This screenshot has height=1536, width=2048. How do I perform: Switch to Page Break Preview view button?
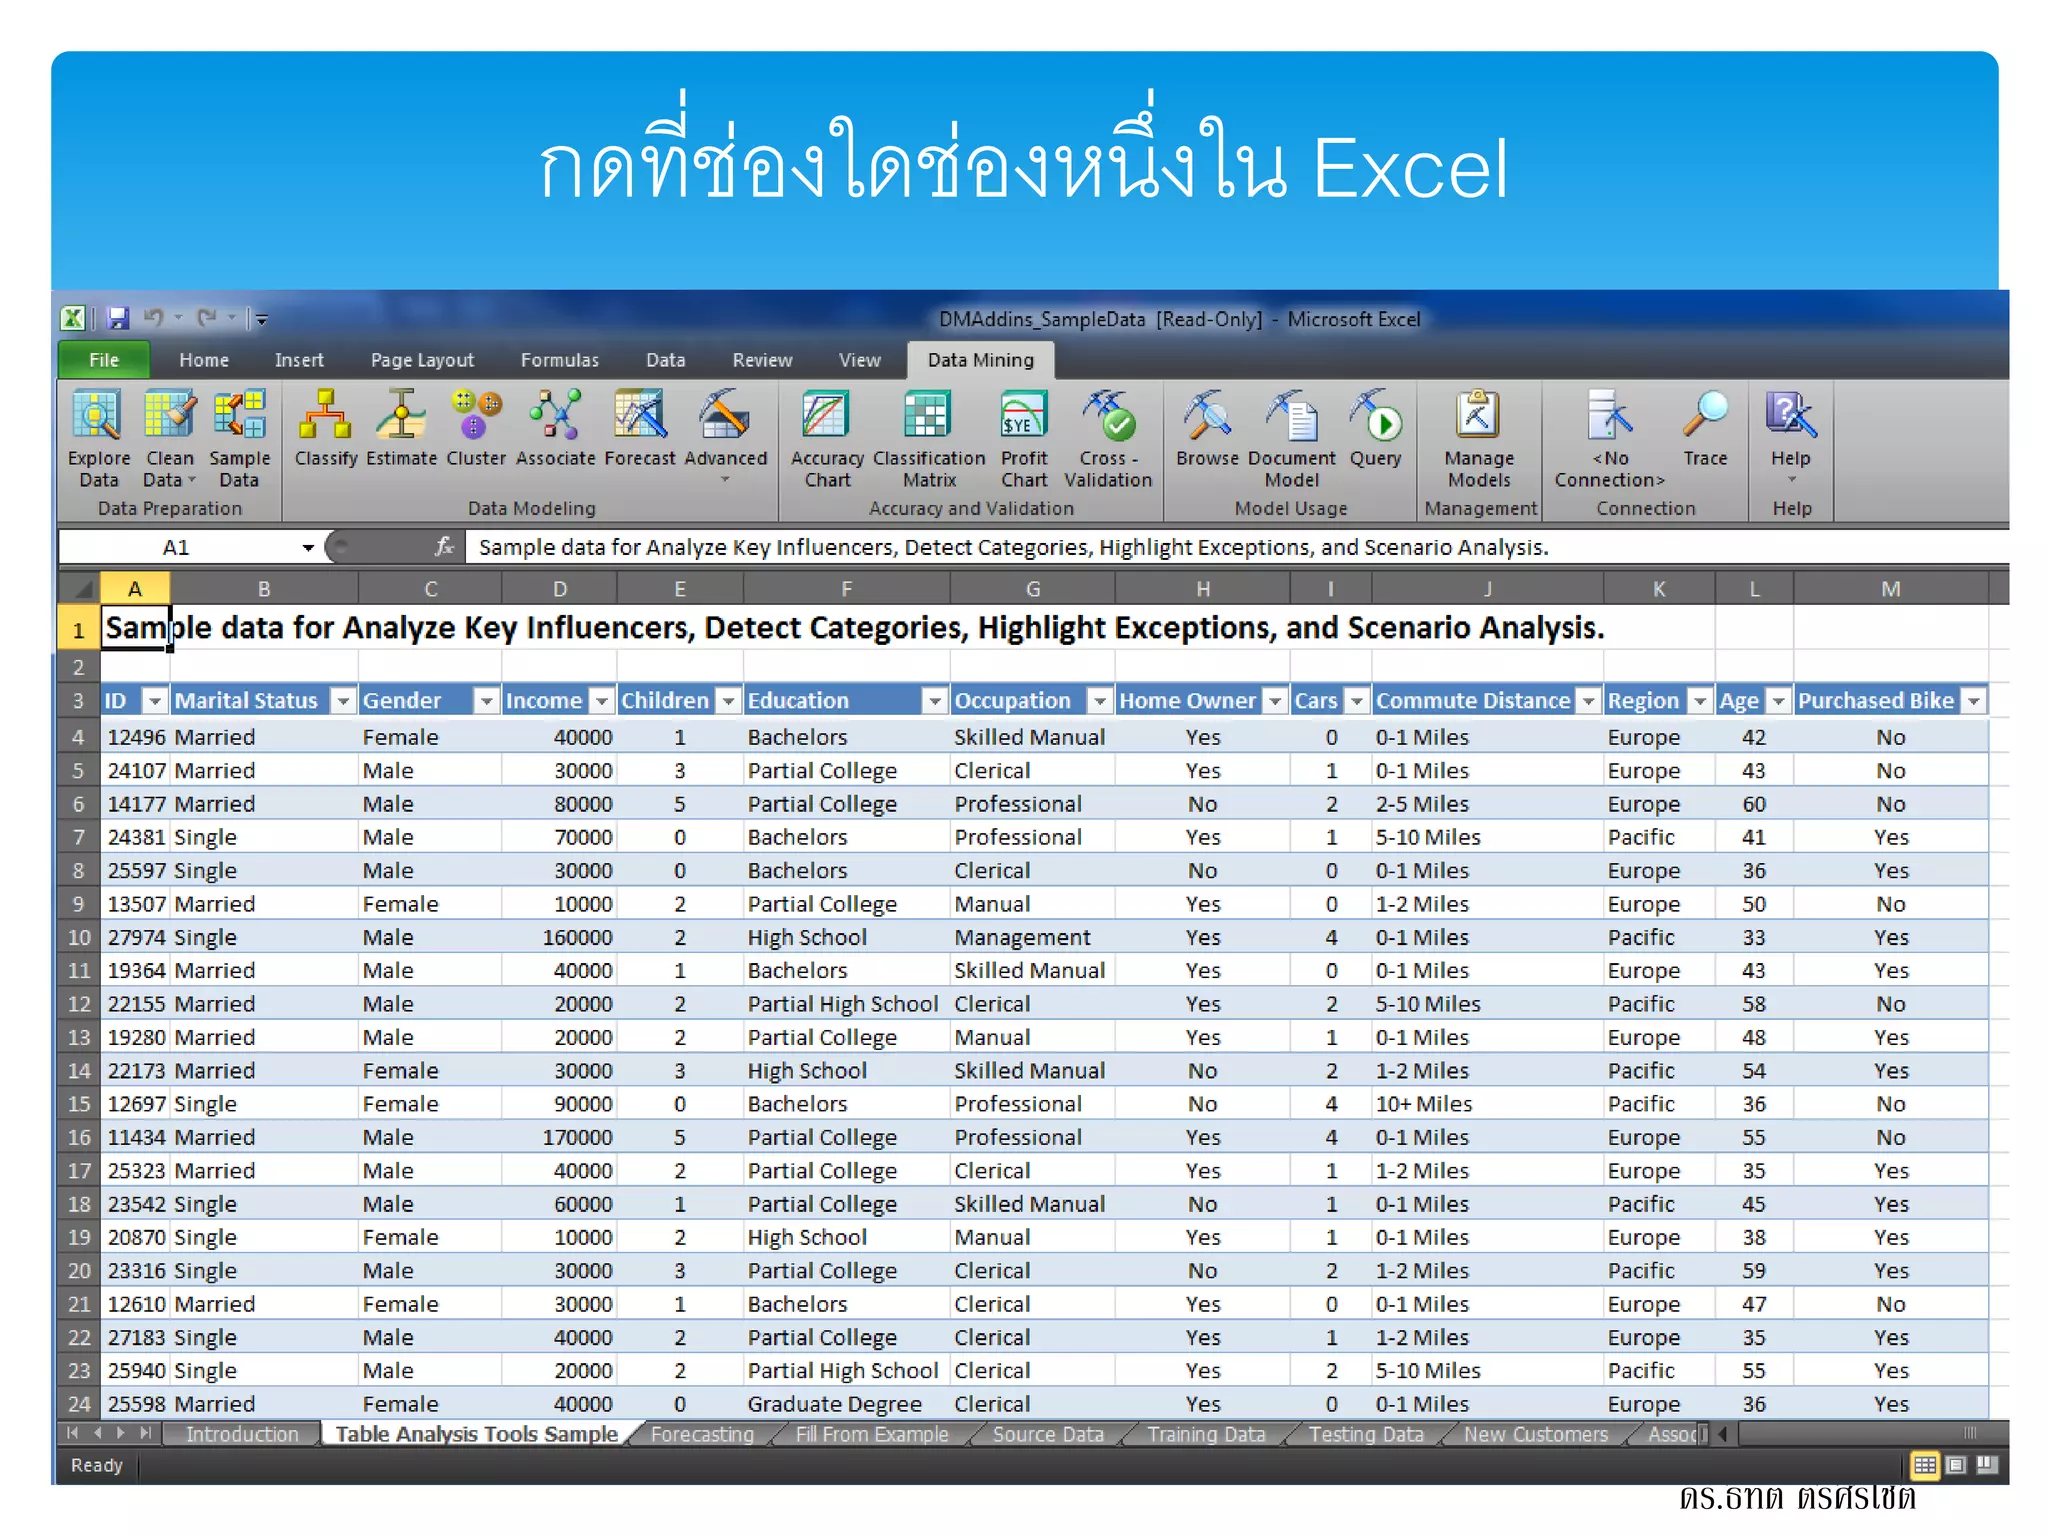coord(1988,1465)
